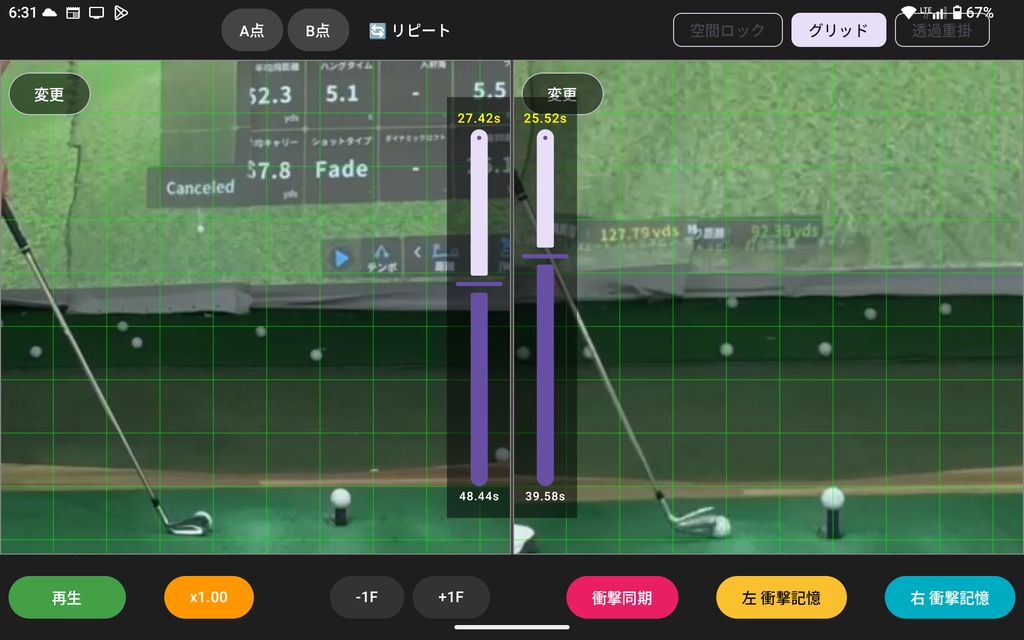The width and height of the screenshot is (1024, 640).
Task: Click the repeat arrows icon
Action: click(x=377, y=31)
